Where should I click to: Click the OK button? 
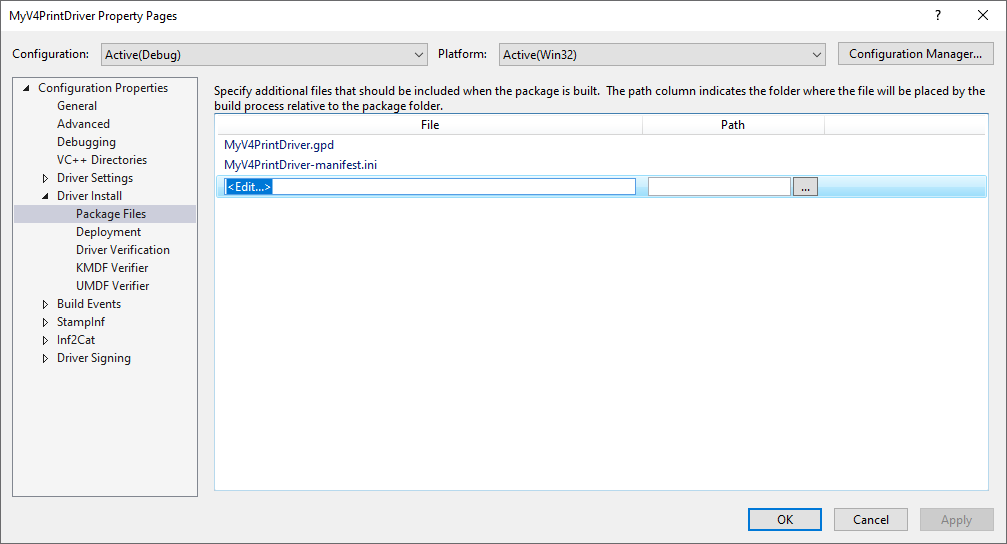[x=785, y=520]
